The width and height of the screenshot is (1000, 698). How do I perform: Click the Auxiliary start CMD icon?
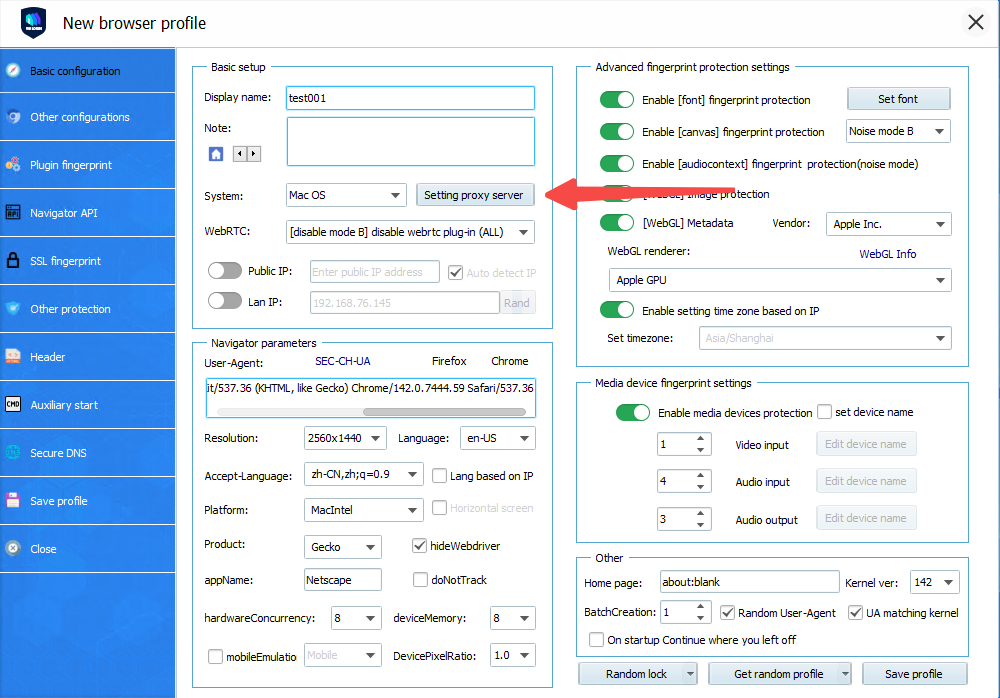[x=13, y=405]
